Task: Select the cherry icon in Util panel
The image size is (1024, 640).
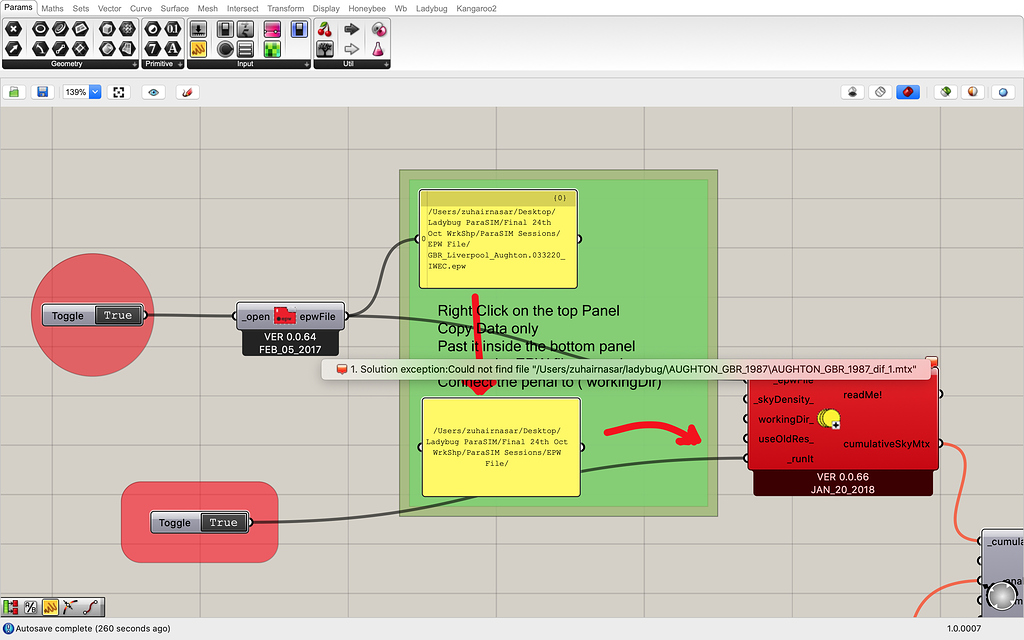Action: [x=325, y=29]
